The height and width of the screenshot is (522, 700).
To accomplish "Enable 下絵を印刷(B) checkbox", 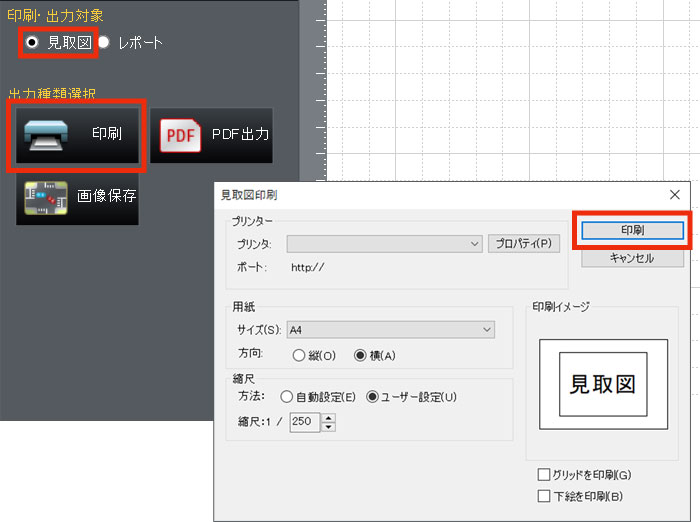I will (x=544, y=496).
